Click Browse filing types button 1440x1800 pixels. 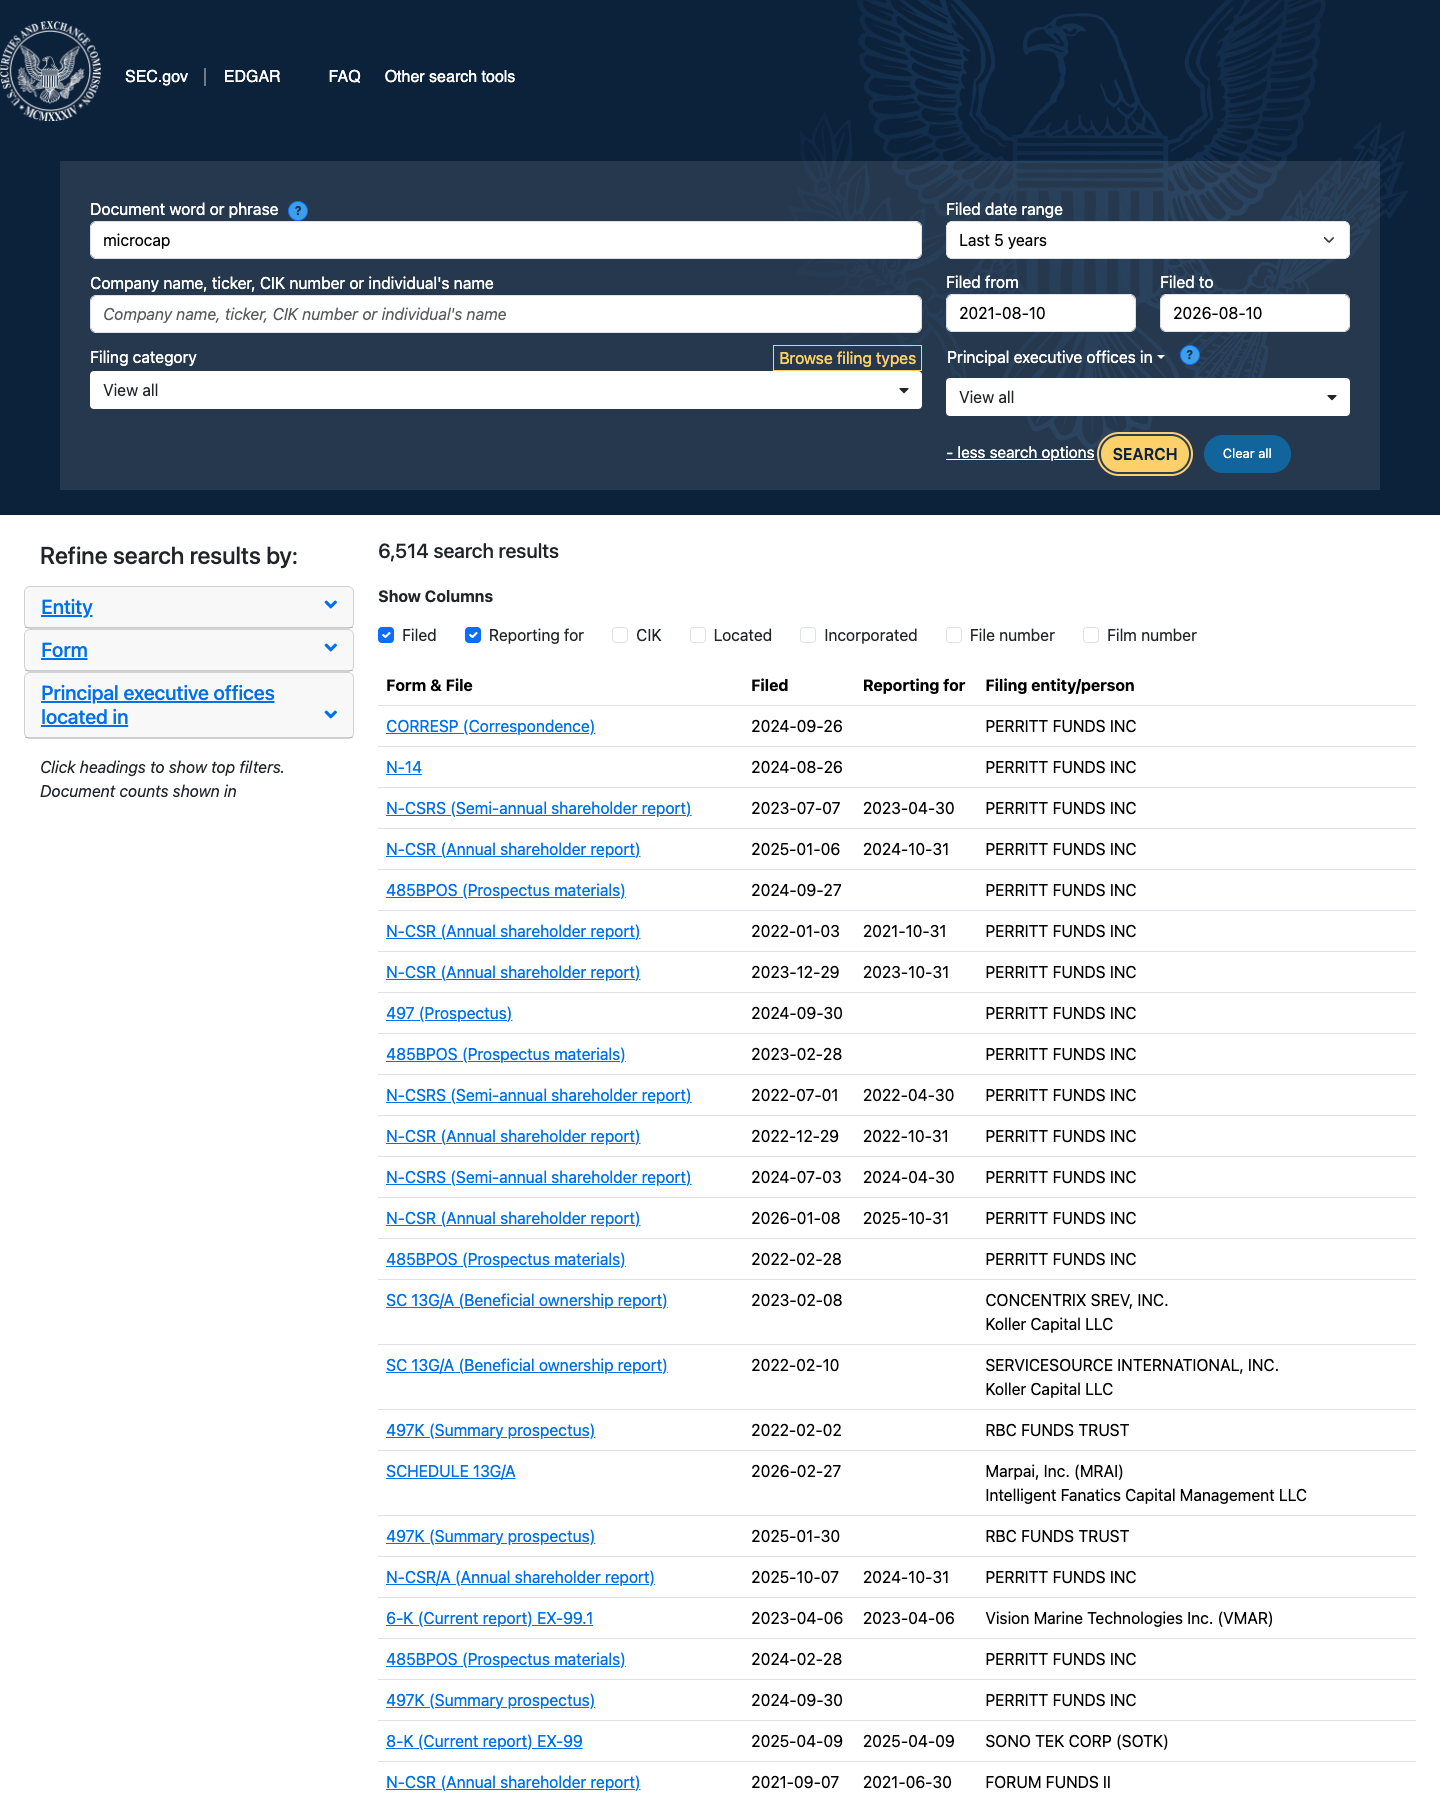(847, 358)
